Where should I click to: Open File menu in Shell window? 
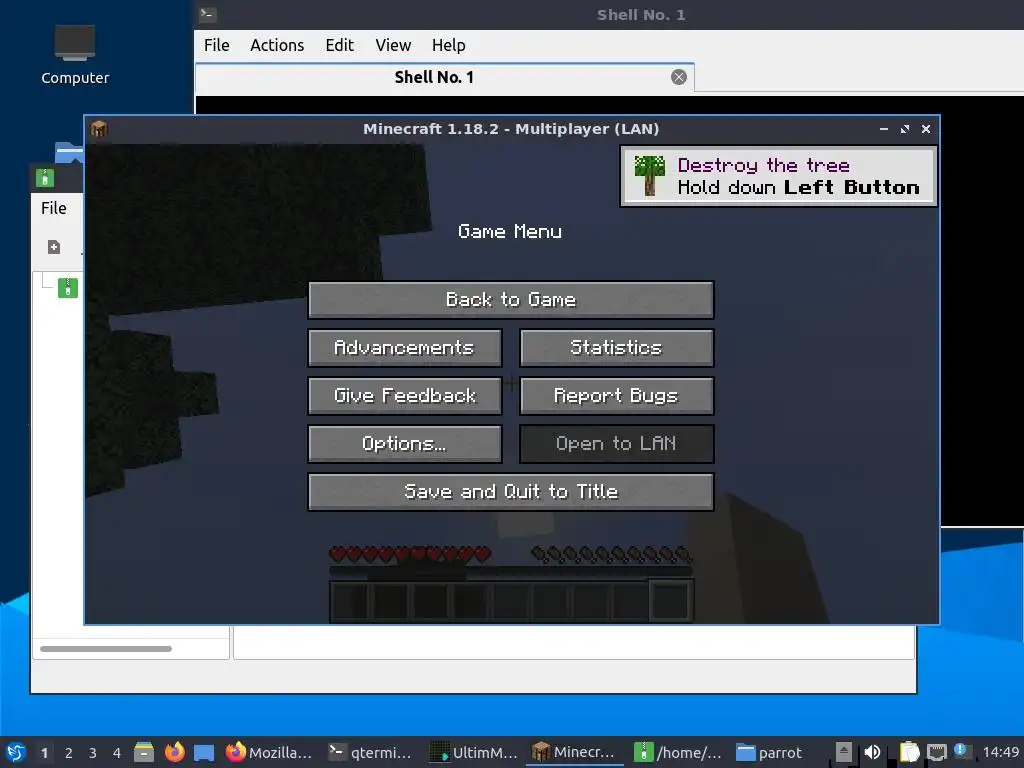point(216,45)
